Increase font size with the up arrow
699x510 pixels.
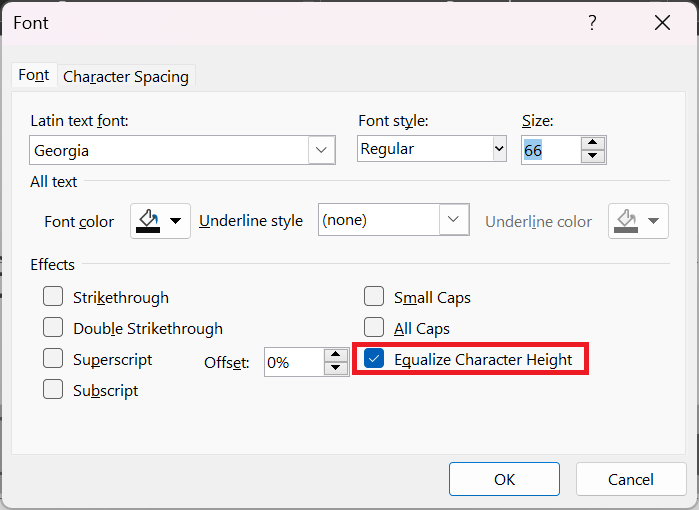tap(593, 143)
